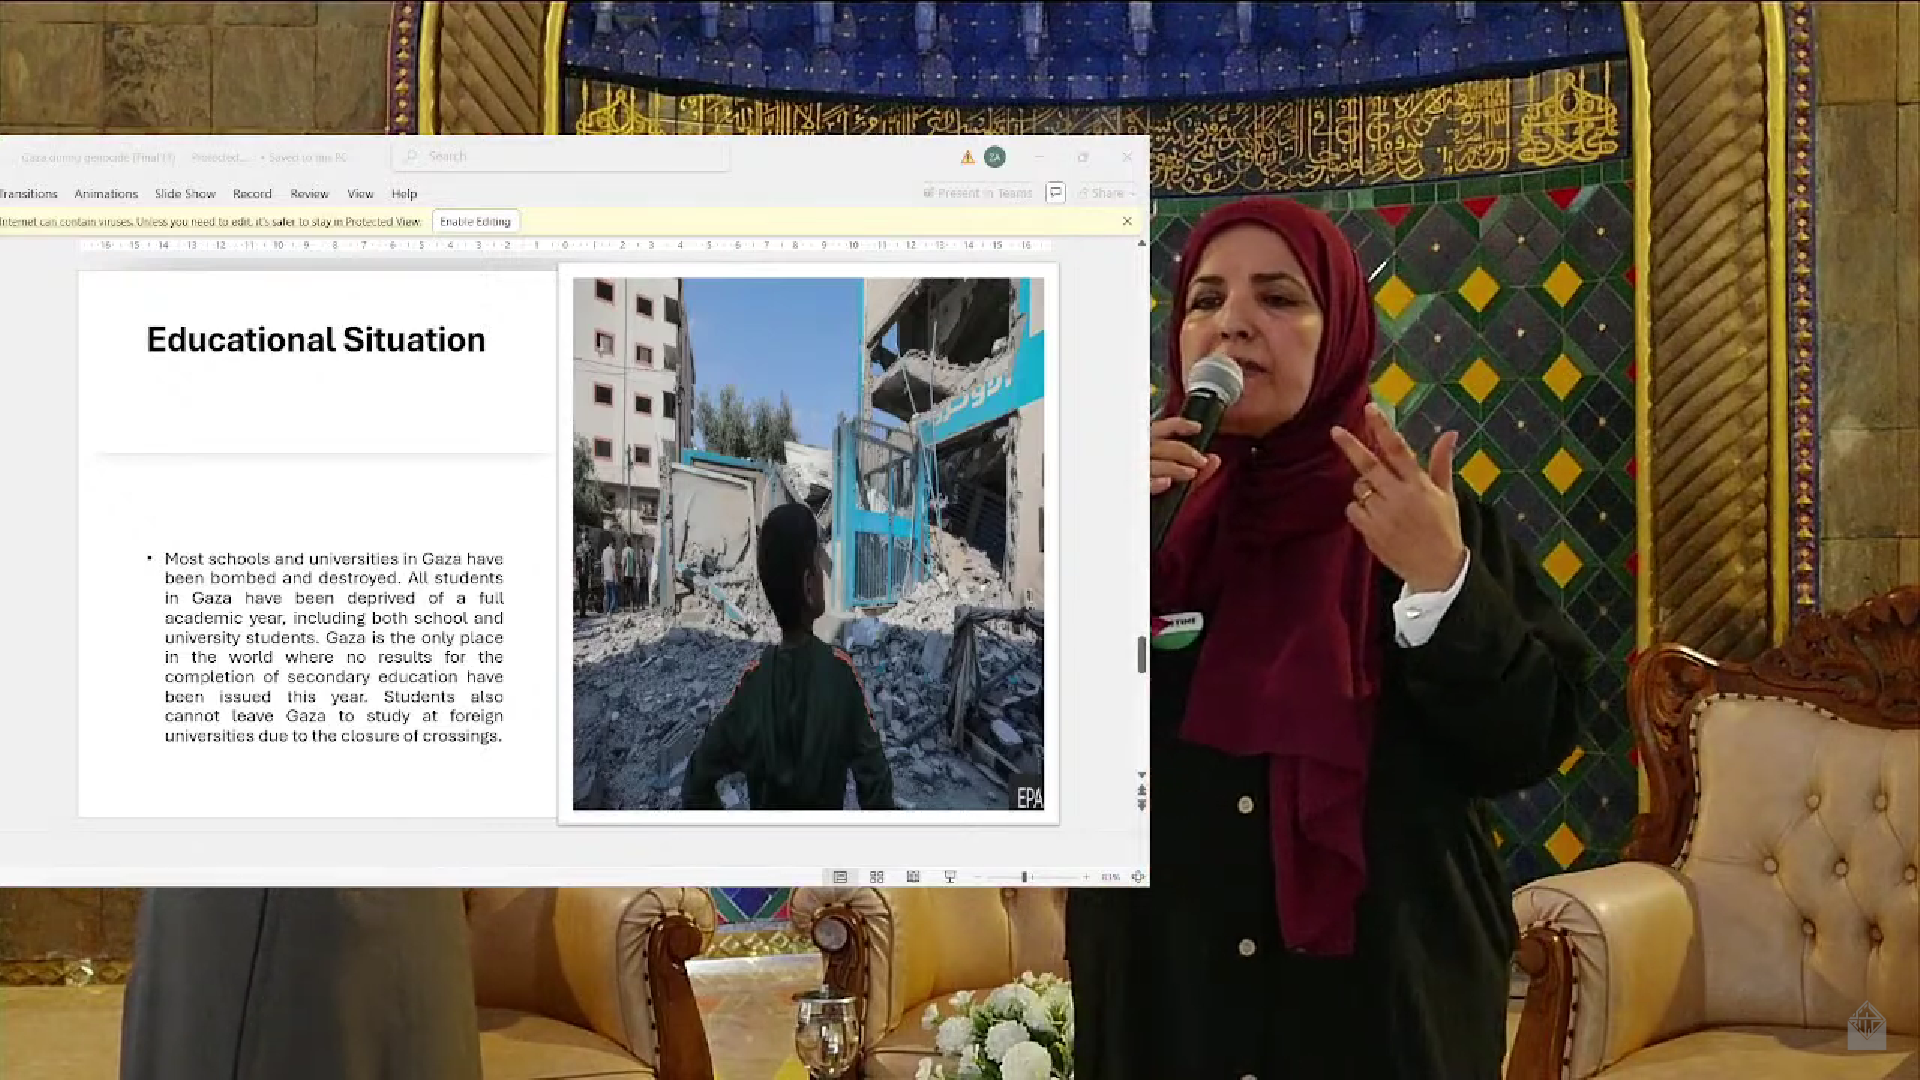Image resolution: width=1920 pixels, height=1080 pixels.
Task: Adjust the zoom slider handle
Action: tap(1024, 877)
